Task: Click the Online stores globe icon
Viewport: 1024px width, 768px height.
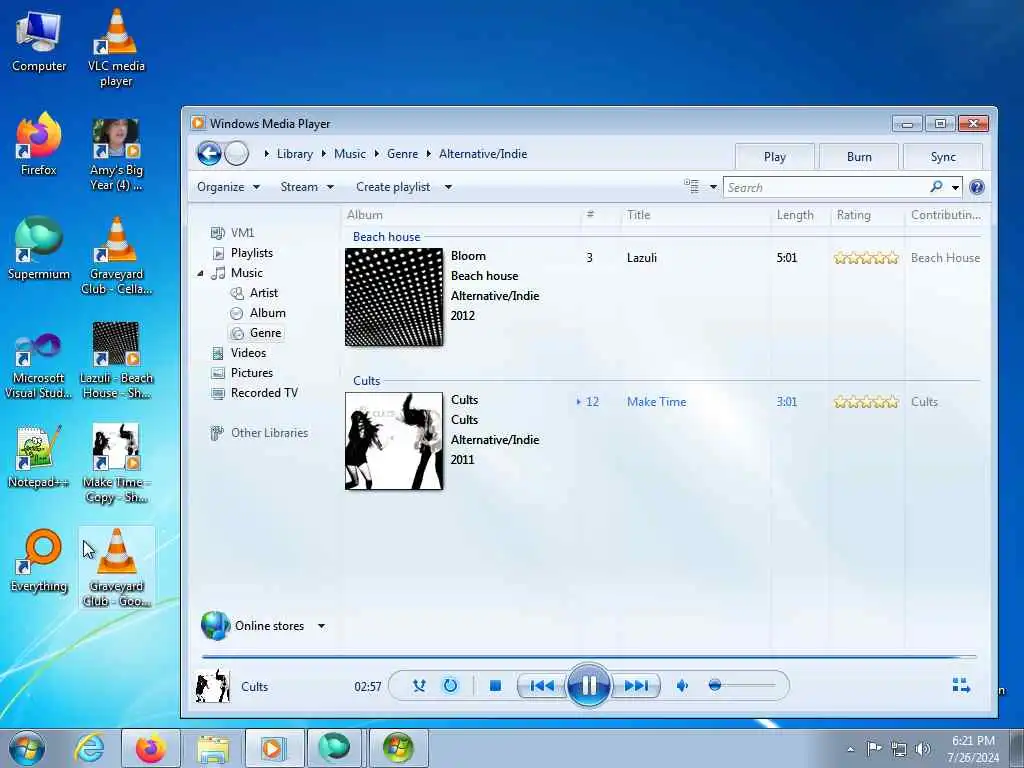Action: click(x=215, y=626)
